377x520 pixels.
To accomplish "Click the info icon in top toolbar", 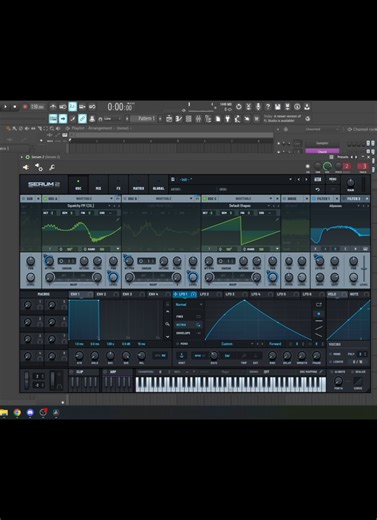I will [297, 107].
